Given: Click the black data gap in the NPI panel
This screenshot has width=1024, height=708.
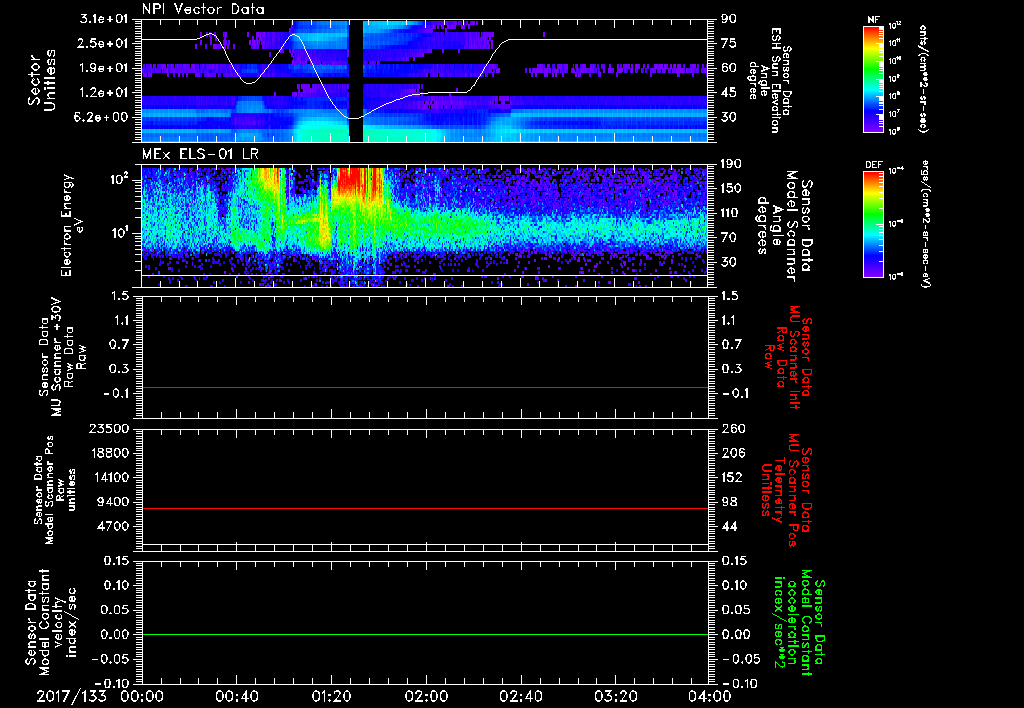Looking at the screenshot, I should click(356, 80).
